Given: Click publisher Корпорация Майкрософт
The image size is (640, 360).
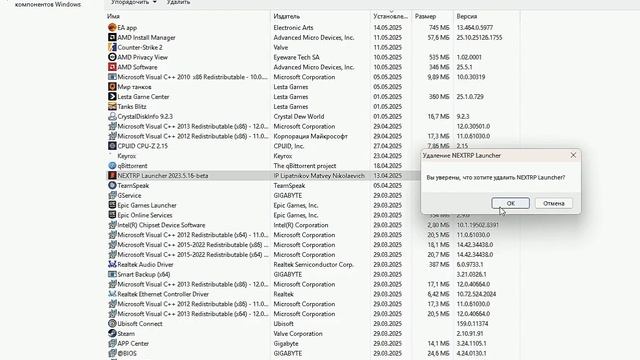Looking at the screenshot, I should [310, 136].
